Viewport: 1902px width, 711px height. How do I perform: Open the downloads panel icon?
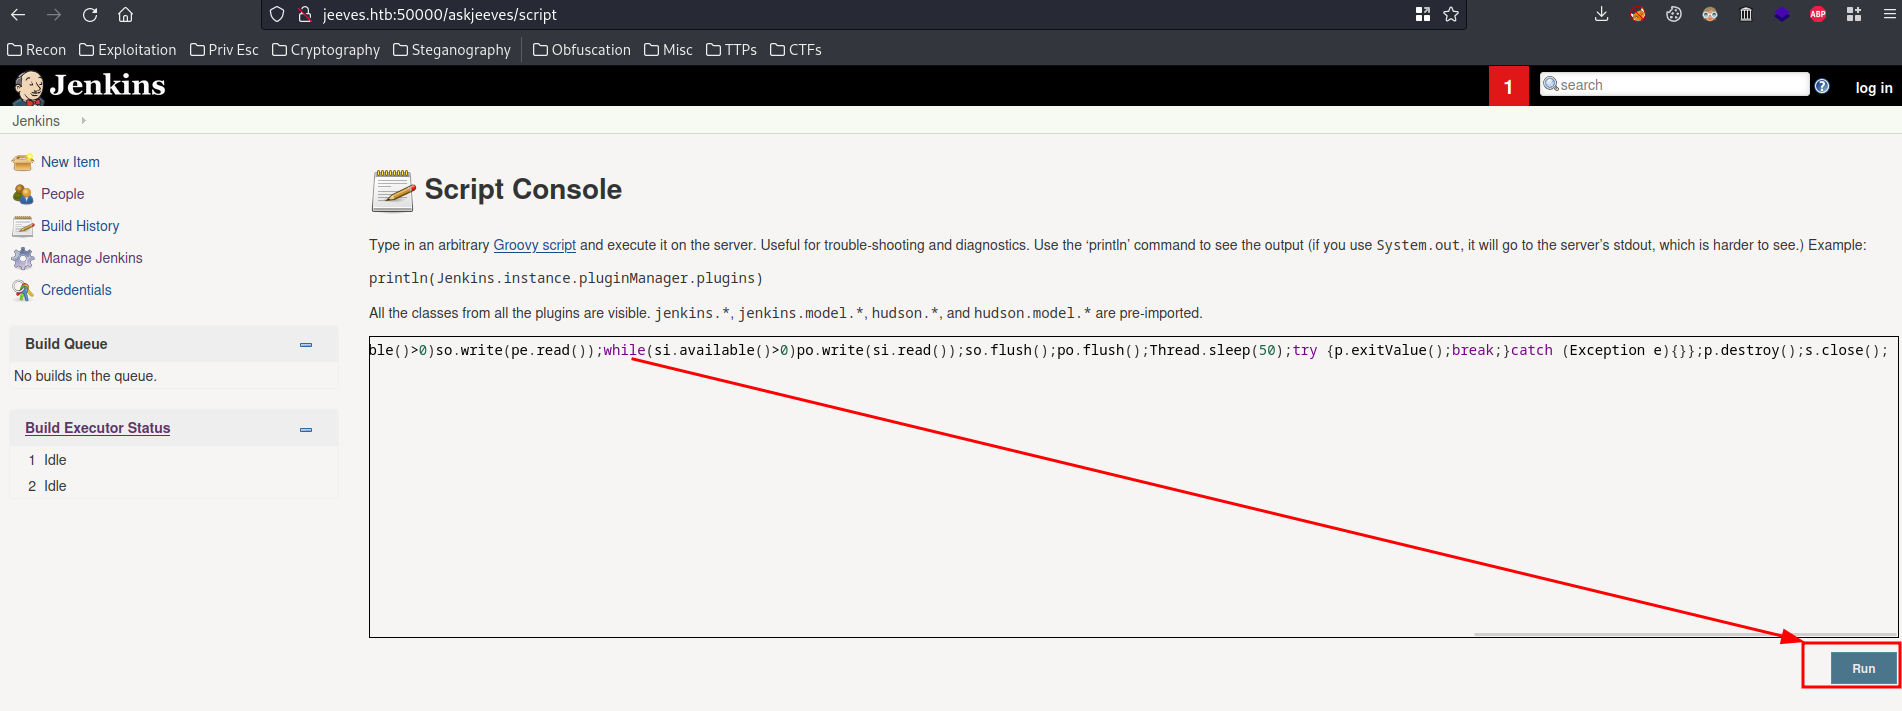pos(1601,14)
